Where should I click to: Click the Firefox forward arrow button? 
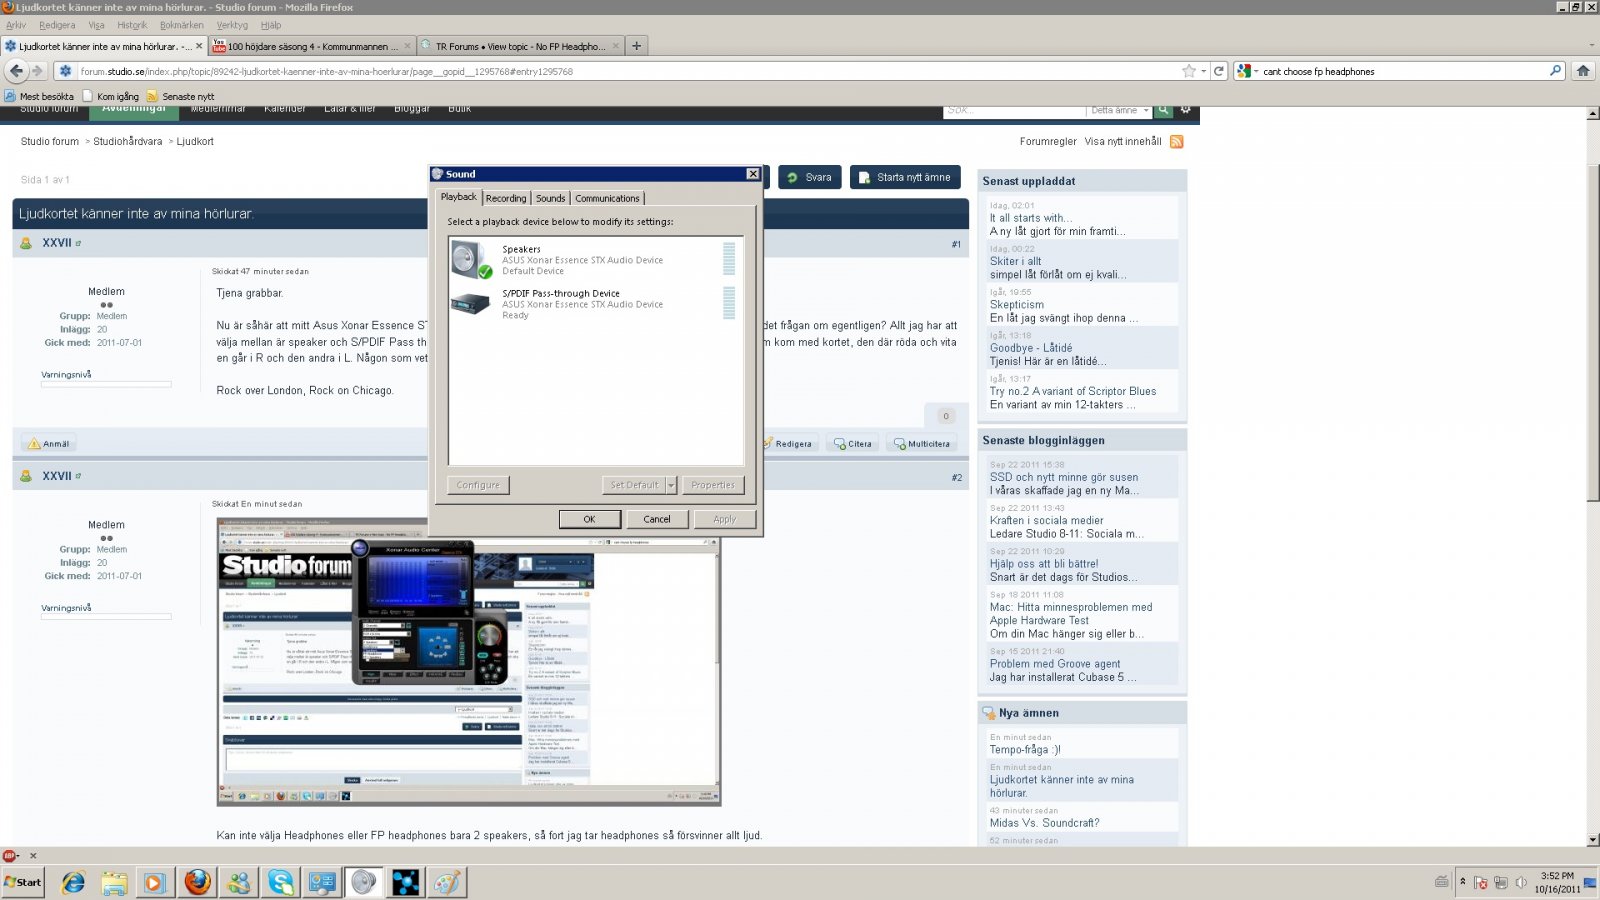coord(37,71)
